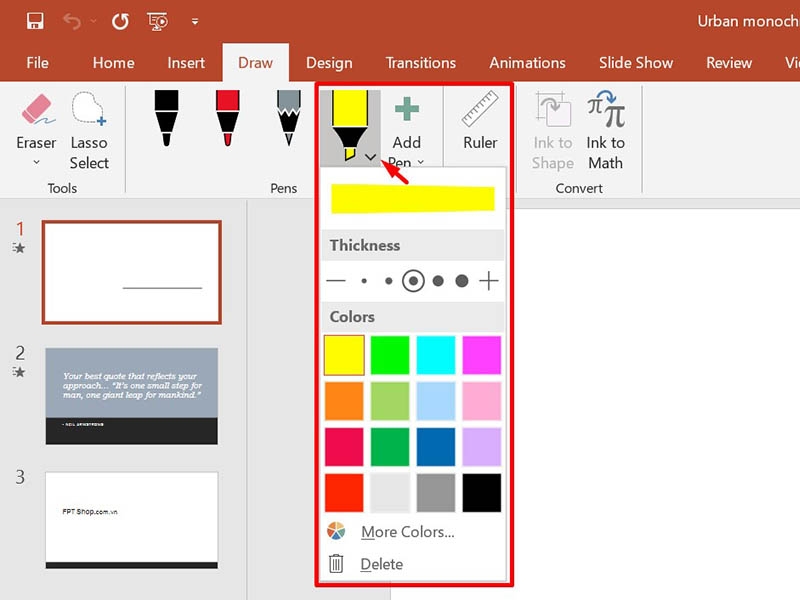Screen dimensions: 800x600
Task: Select the Draw ribbon tab
Action: click(256, 63)
